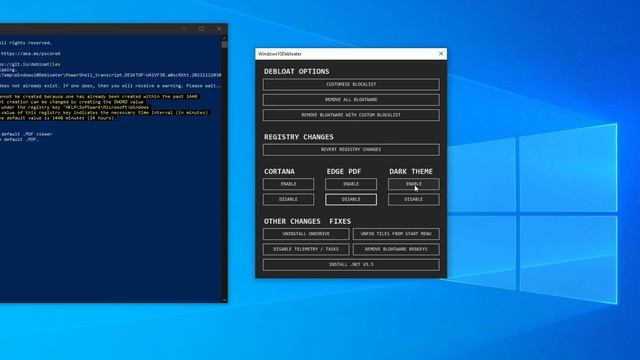Enable Cortana

289,184
